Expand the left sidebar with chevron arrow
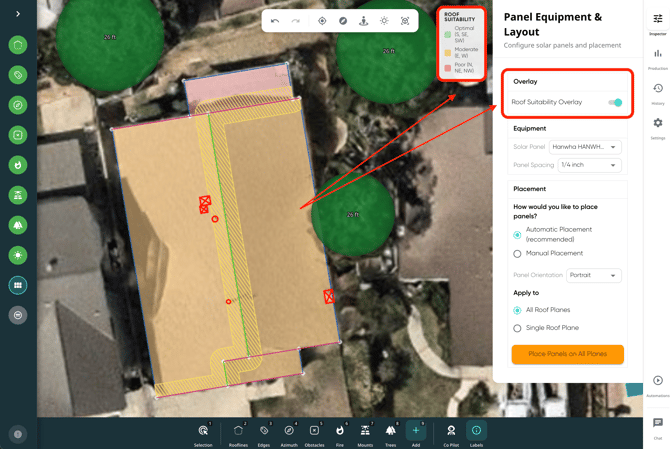 (18, 14)
